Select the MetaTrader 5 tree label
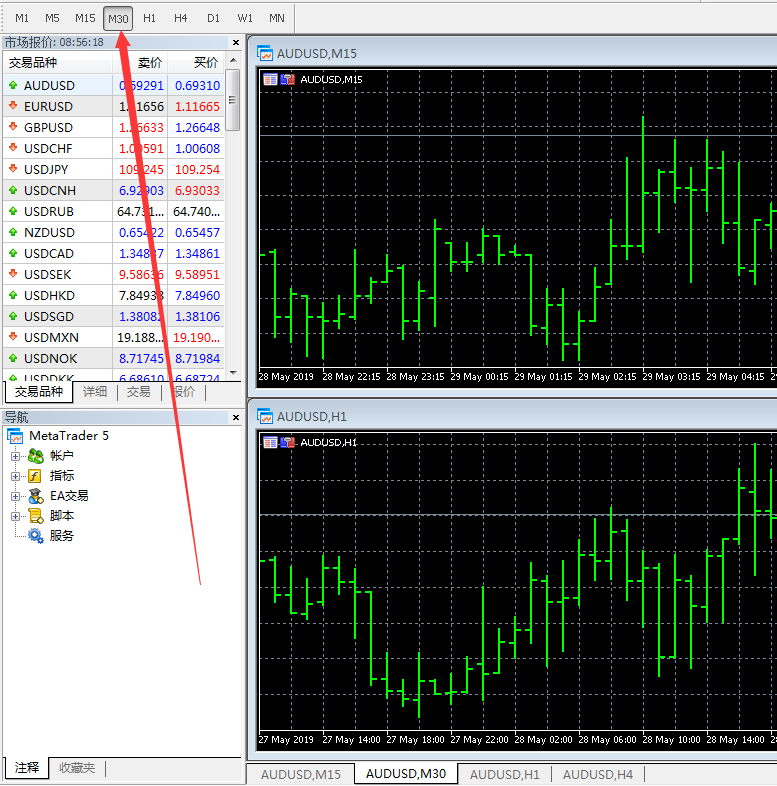Screen dimensions: 777x786 tap(69, 436)
